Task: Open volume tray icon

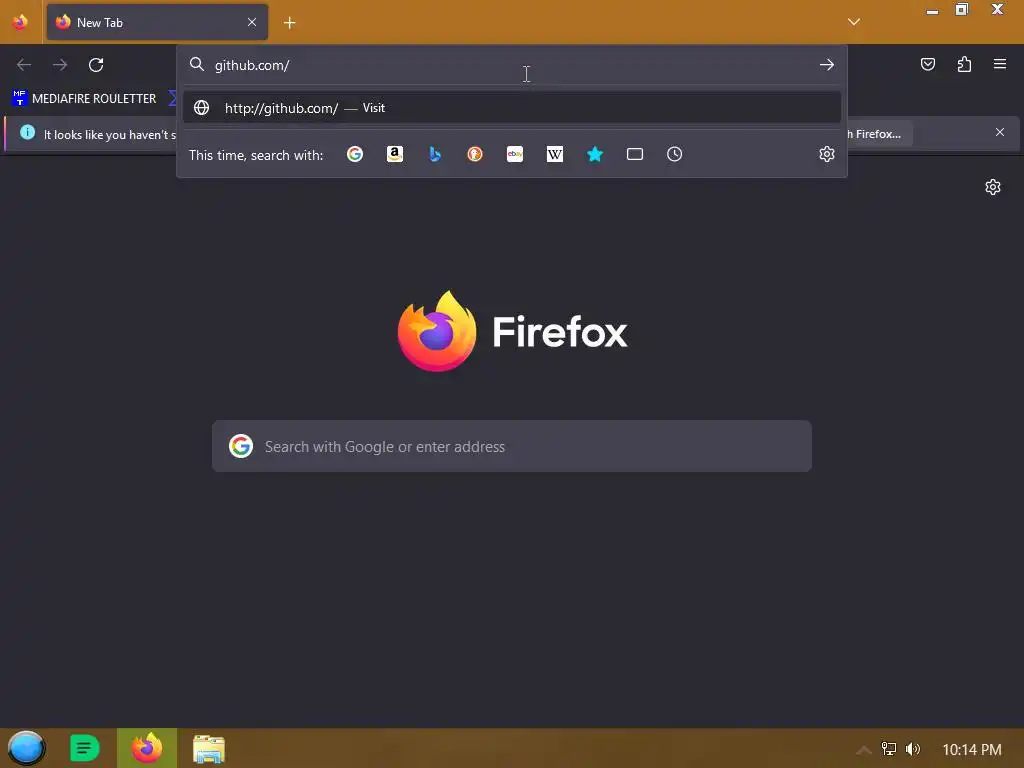Action: coord(912,749)
